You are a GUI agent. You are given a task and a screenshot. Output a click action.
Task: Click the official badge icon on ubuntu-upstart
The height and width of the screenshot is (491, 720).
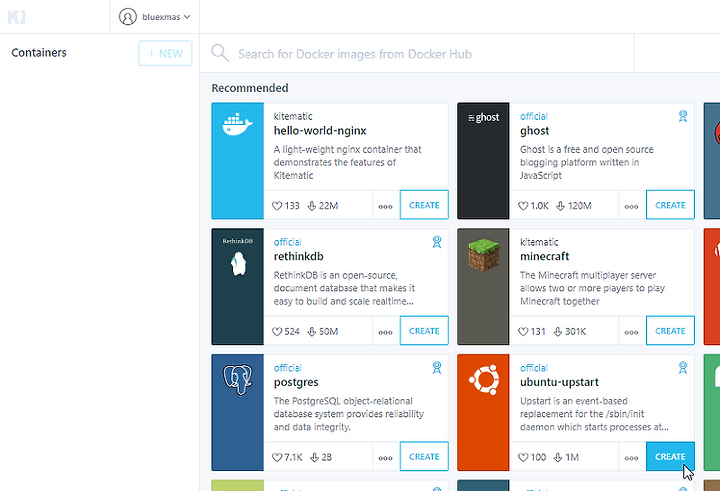point(683,368)
